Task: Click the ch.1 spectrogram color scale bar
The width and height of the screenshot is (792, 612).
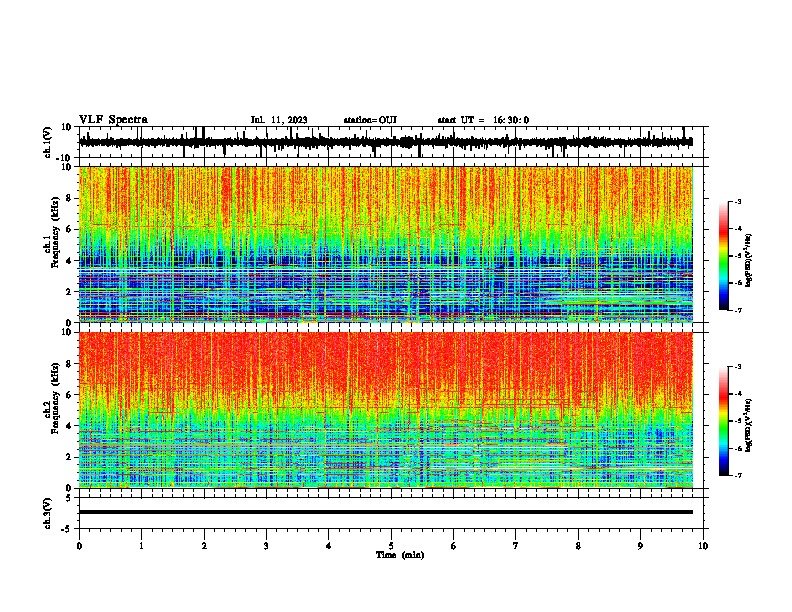Action: click(723, 256)
